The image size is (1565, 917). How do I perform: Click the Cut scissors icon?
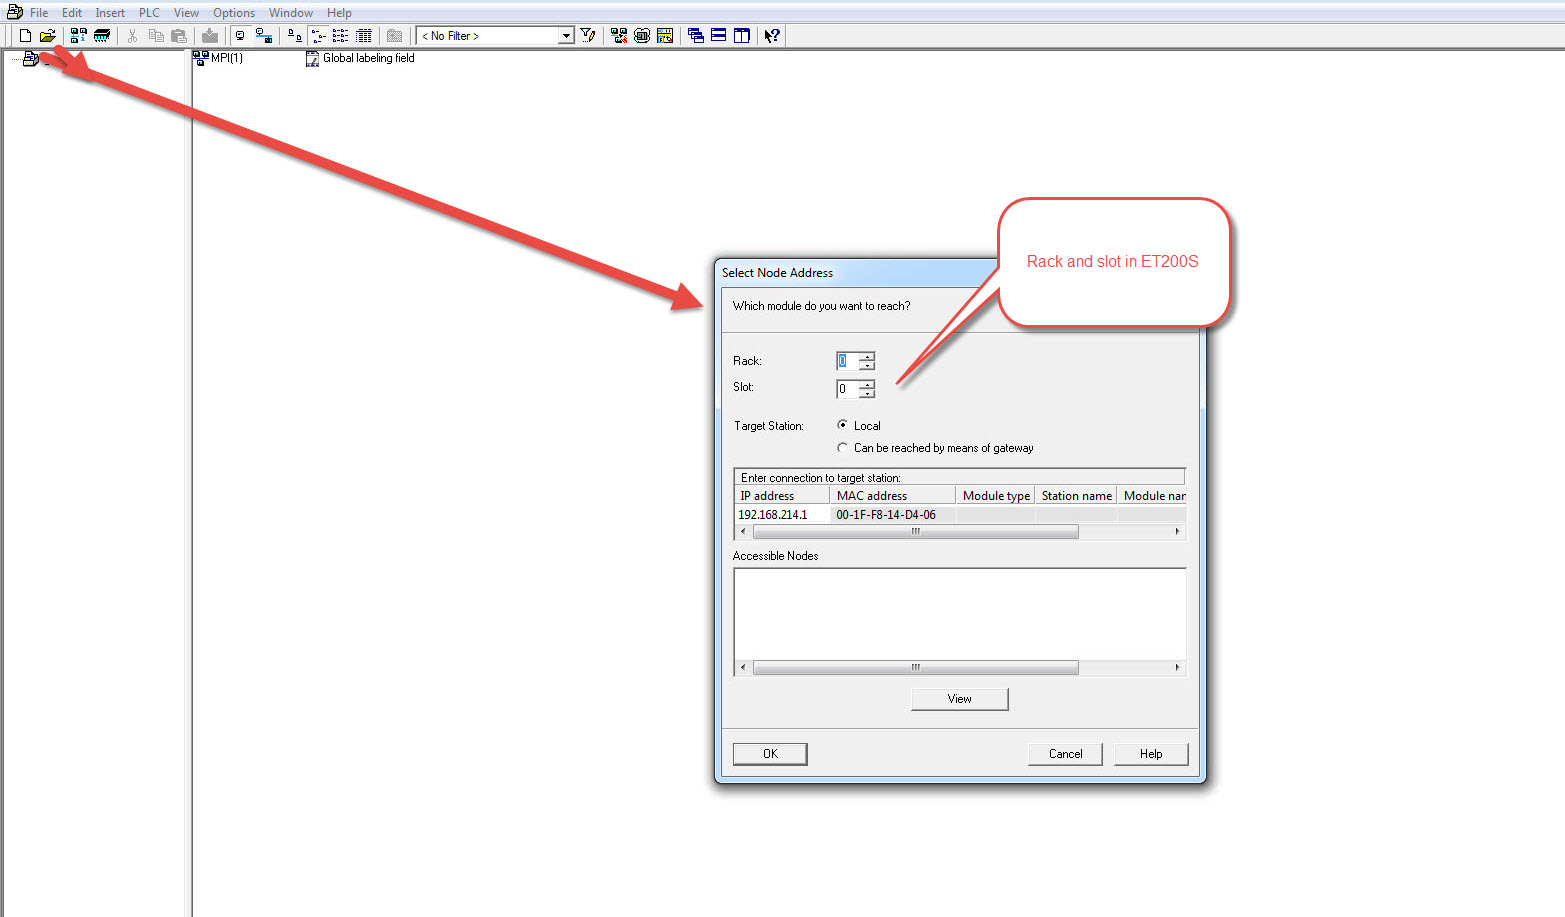tap(132, 36)
